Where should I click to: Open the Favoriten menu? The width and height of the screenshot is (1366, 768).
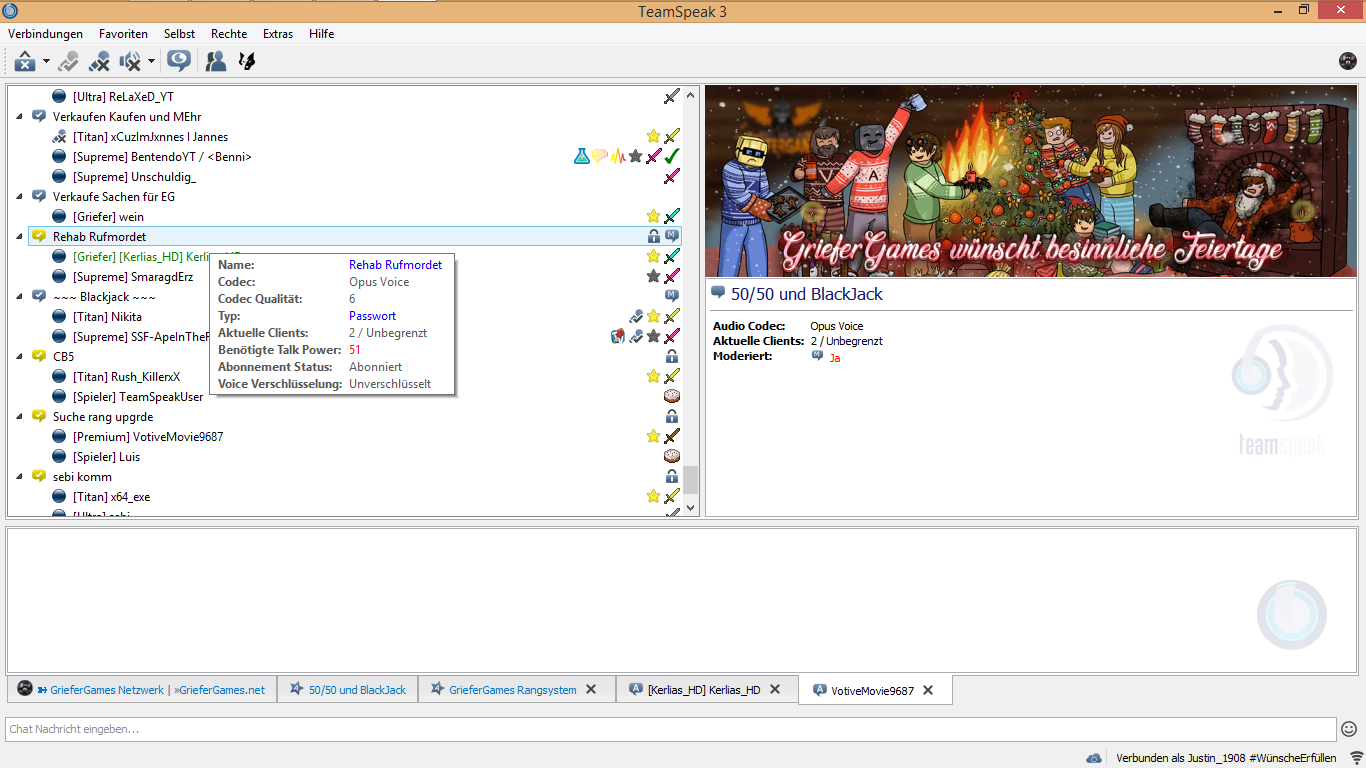coord(123,34)
